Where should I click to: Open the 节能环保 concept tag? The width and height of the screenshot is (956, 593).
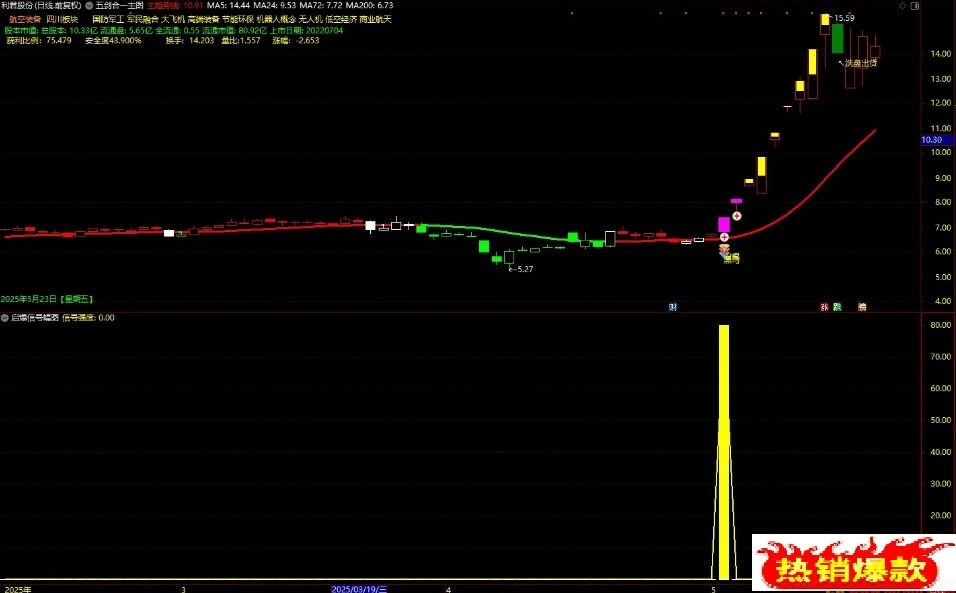[x=238, y=20]
